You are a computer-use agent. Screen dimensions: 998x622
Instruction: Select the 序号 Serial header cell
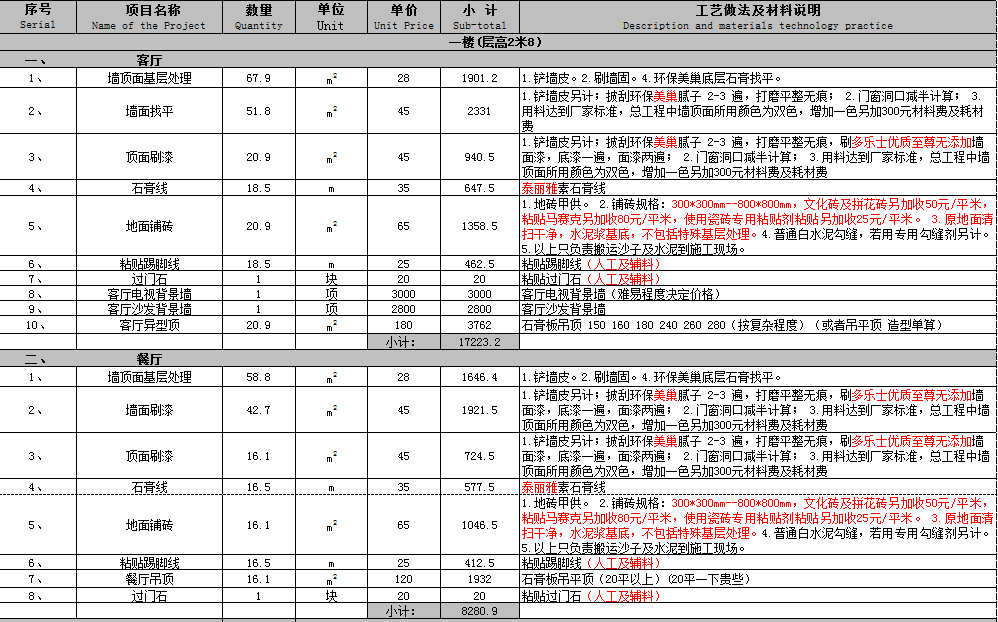tap(38, 17)
